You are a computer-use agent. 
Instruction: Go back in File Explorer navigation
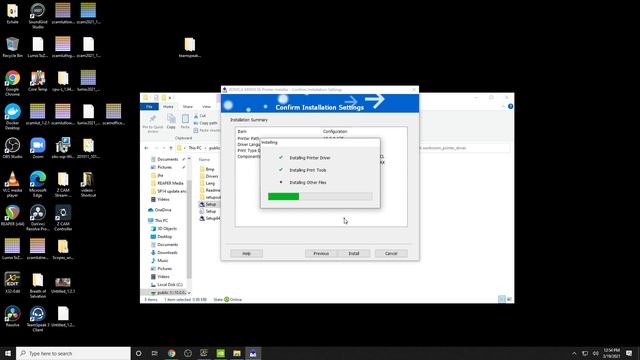point(147,148)
